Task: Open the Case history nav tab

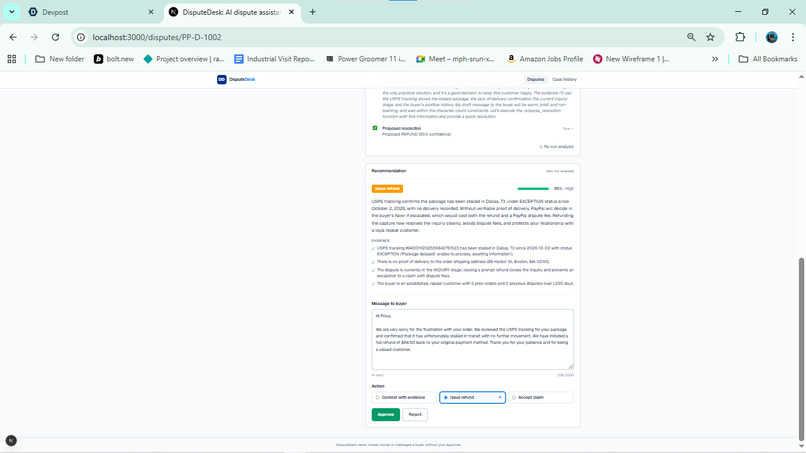Action: 564,80
